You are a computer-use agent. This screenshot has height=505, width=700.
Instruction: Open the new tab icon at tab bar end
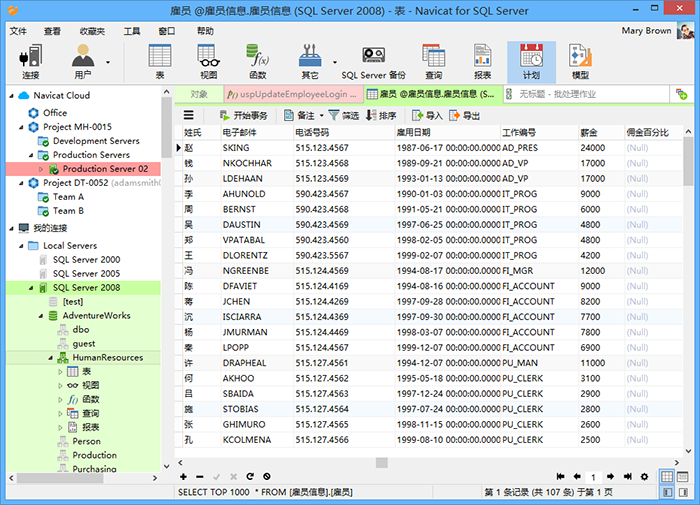[x=681, y=94]
